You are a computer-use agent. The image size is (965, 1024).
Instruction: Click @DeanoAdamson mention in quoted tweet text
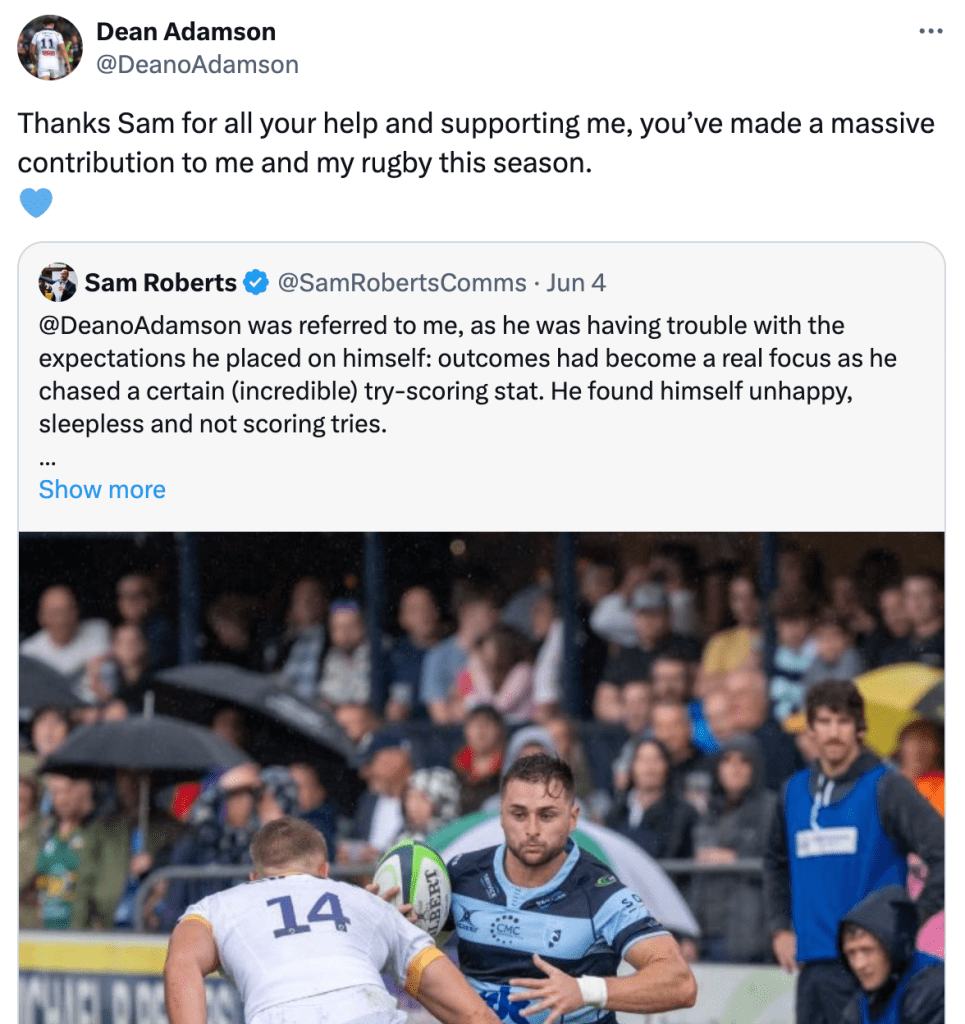[140, 326]
